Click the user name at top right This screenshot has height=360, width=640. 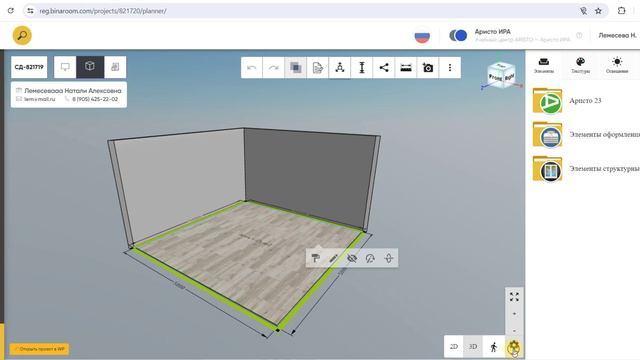[x=617, y=36]
